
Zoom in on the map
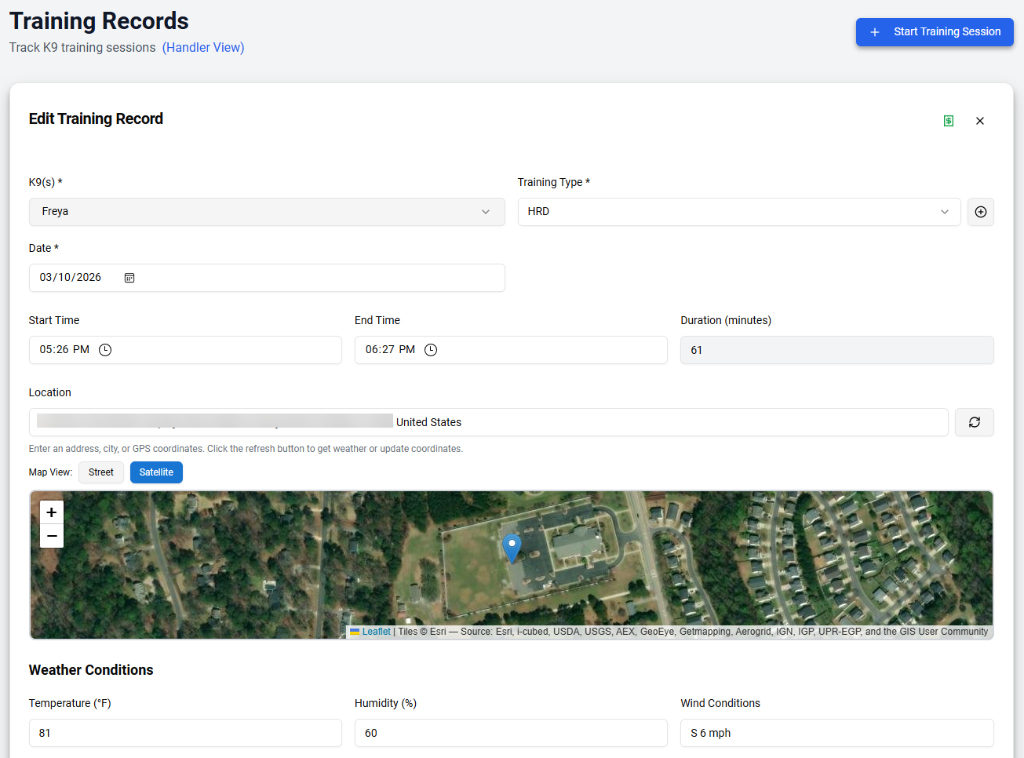[52, 513]
